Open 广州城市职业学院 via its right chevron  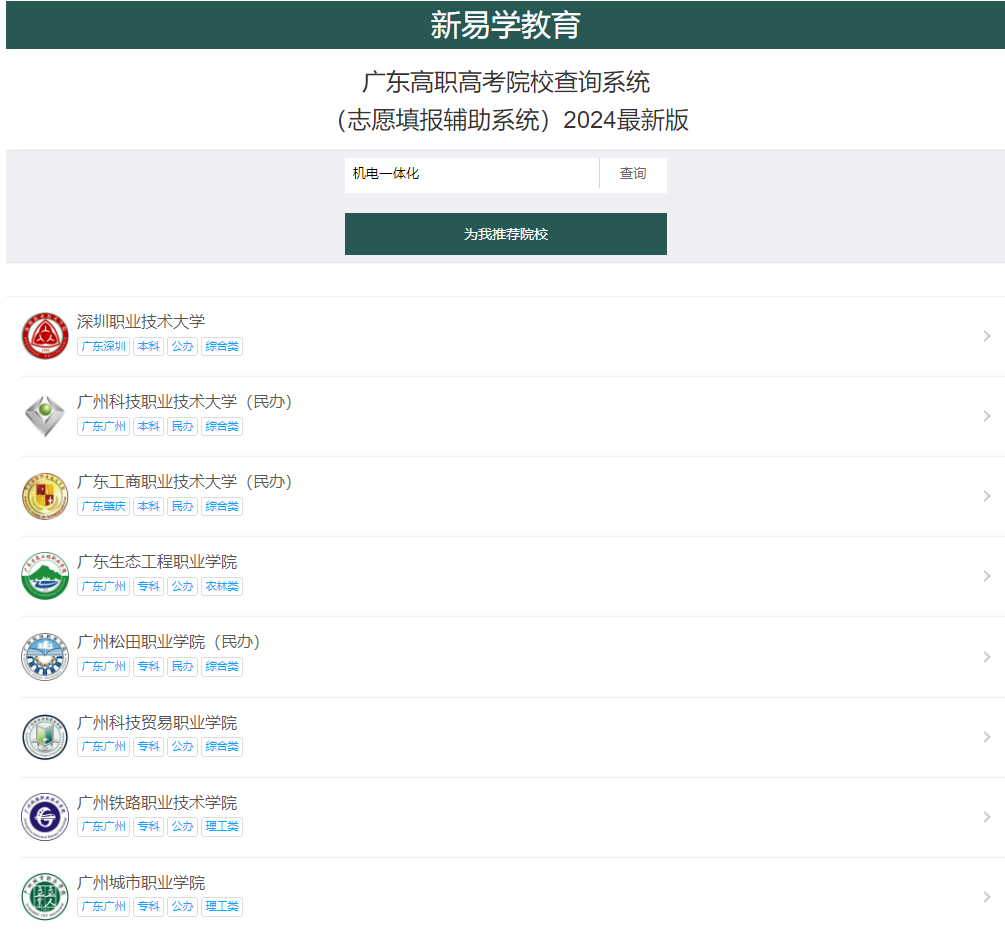987,897
